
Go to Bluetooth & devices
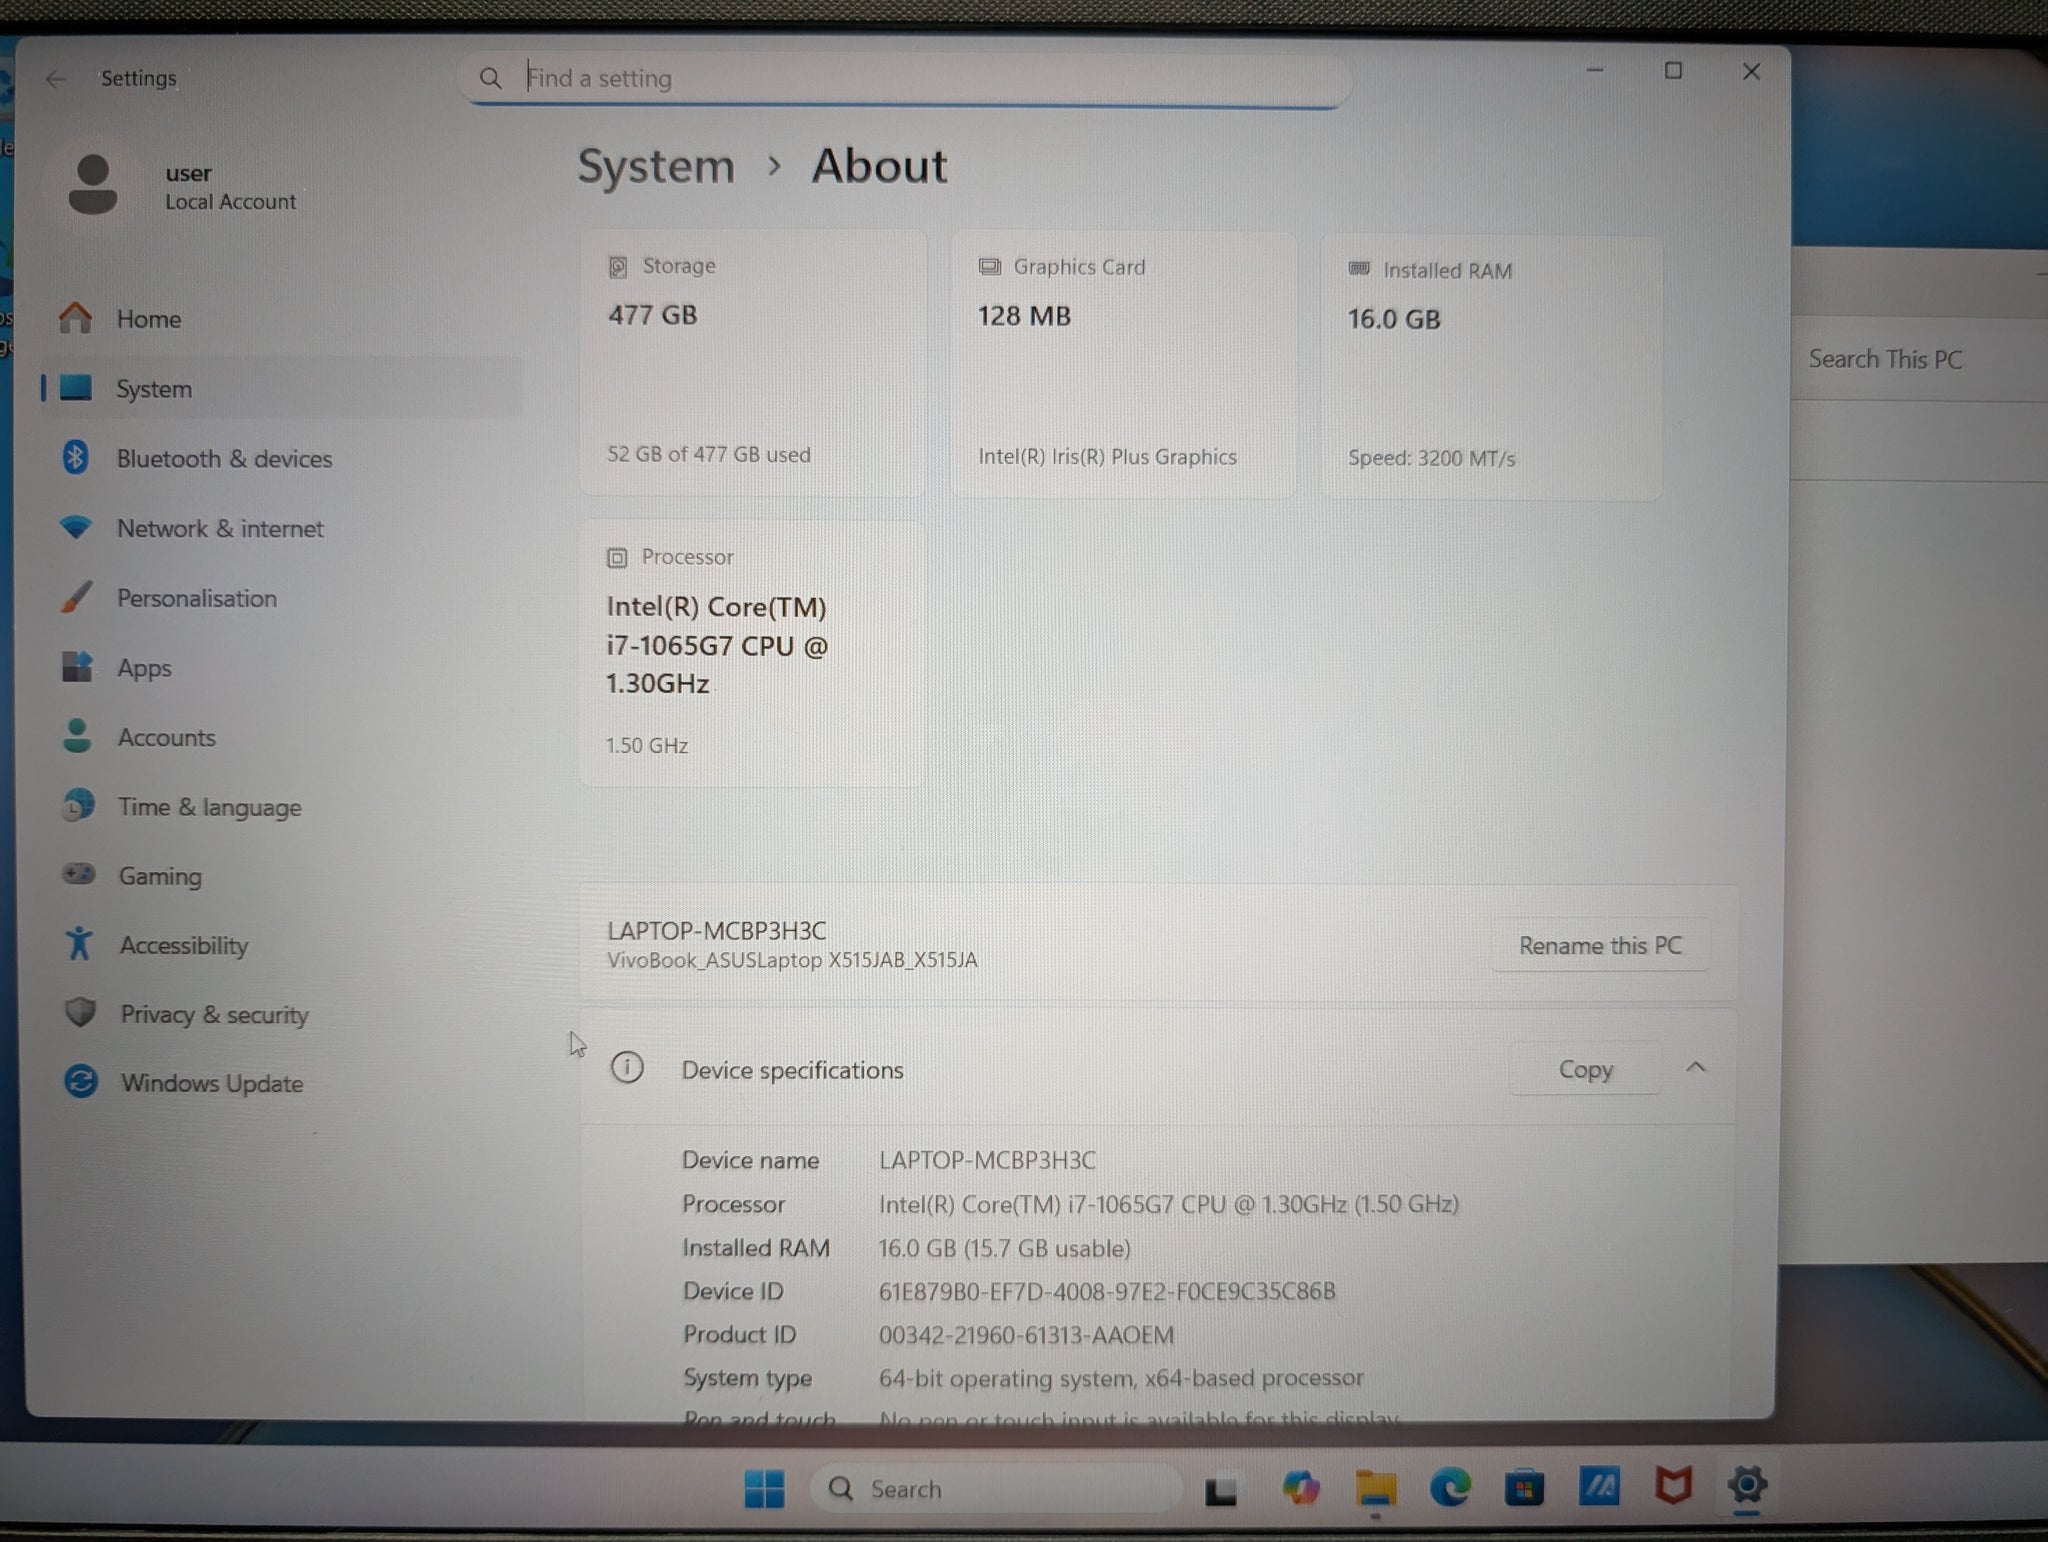tap(282, 458)
